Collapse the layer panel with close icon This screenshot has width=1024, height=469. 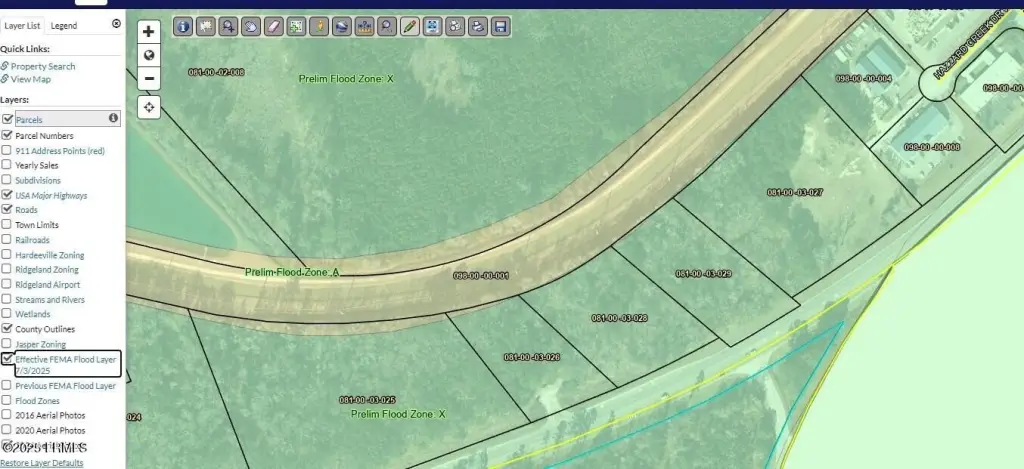[116, 24]
